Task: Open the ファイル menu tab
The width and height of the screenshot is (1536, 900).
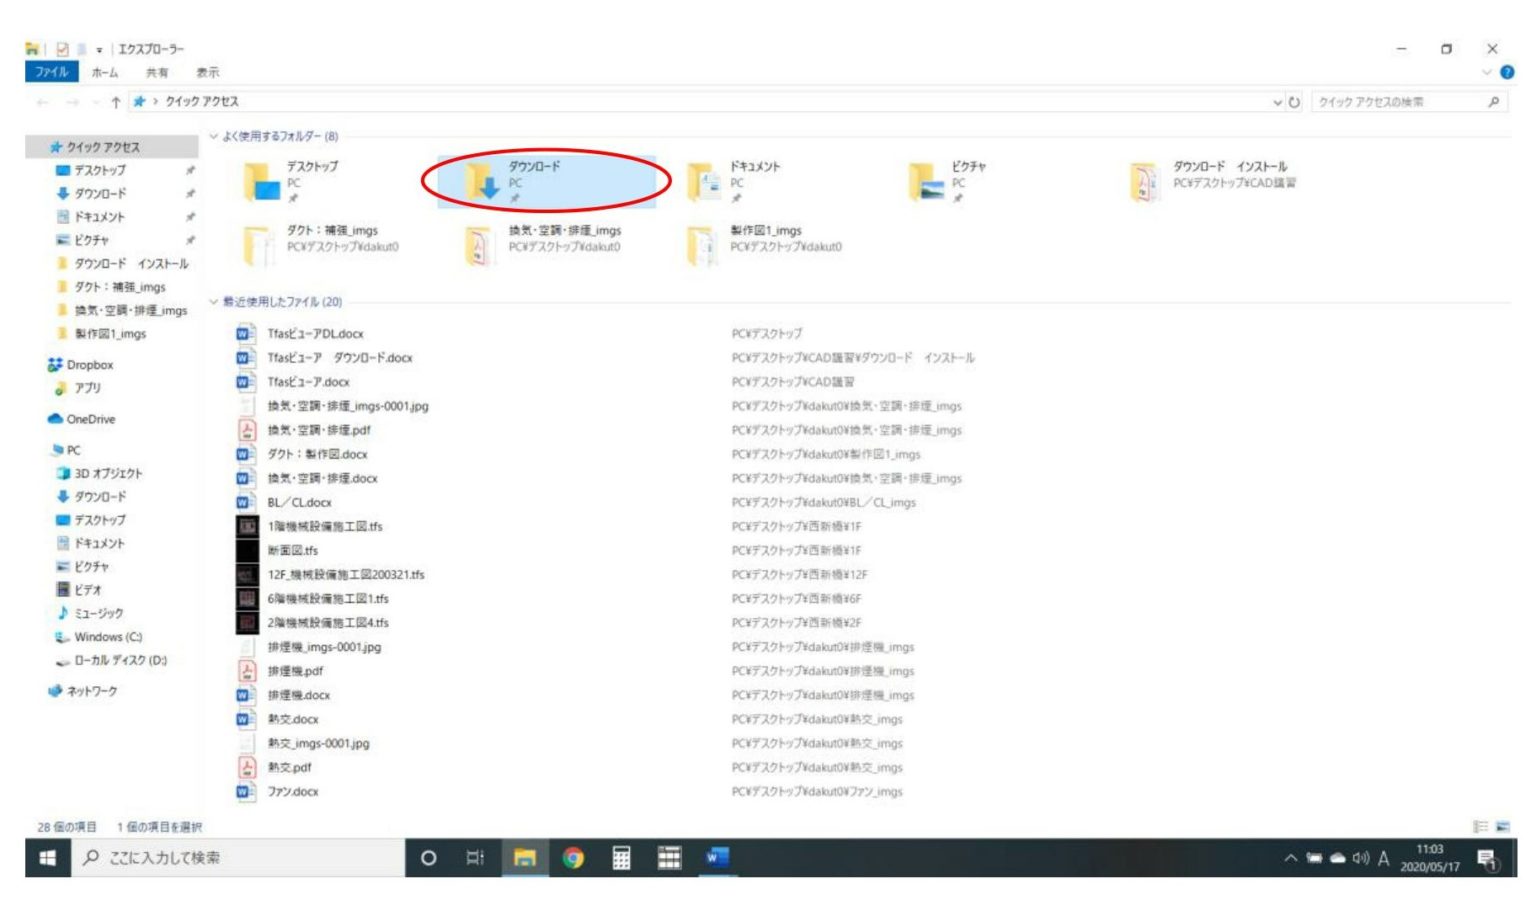Action: click(51, 72)
